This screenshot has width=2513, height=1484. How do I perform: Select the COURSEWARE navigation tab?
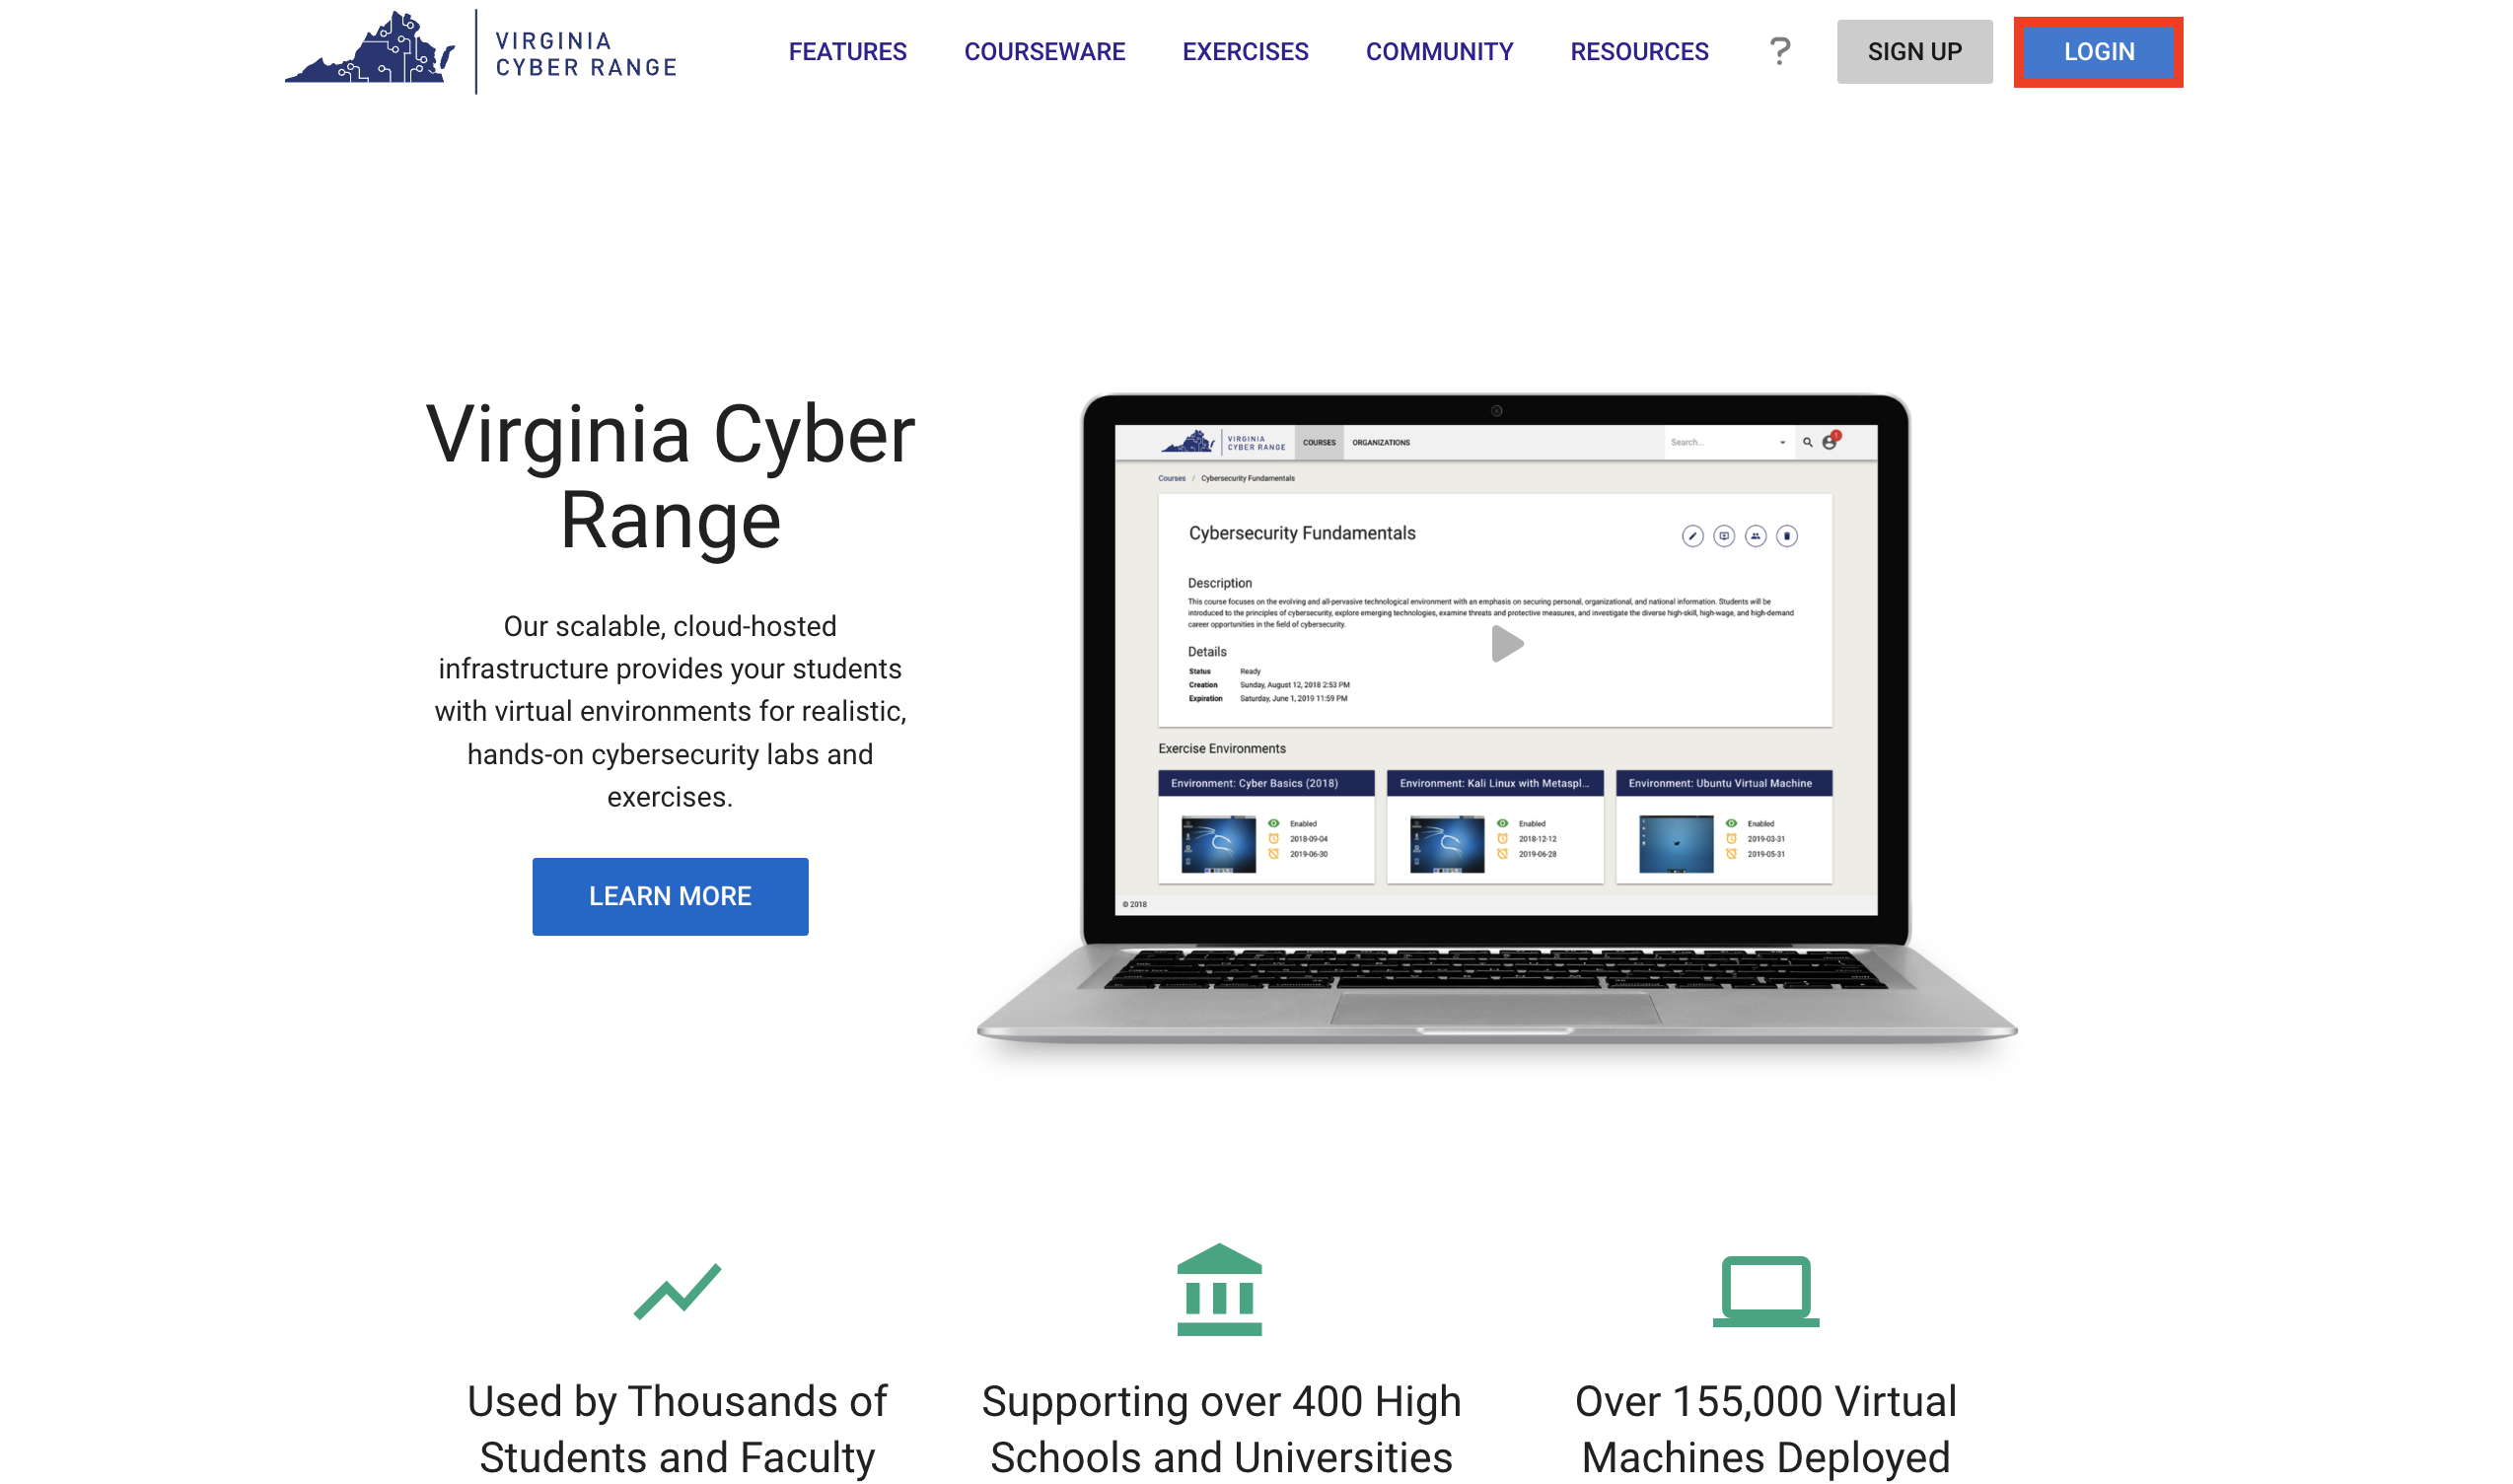(1044, 49)
